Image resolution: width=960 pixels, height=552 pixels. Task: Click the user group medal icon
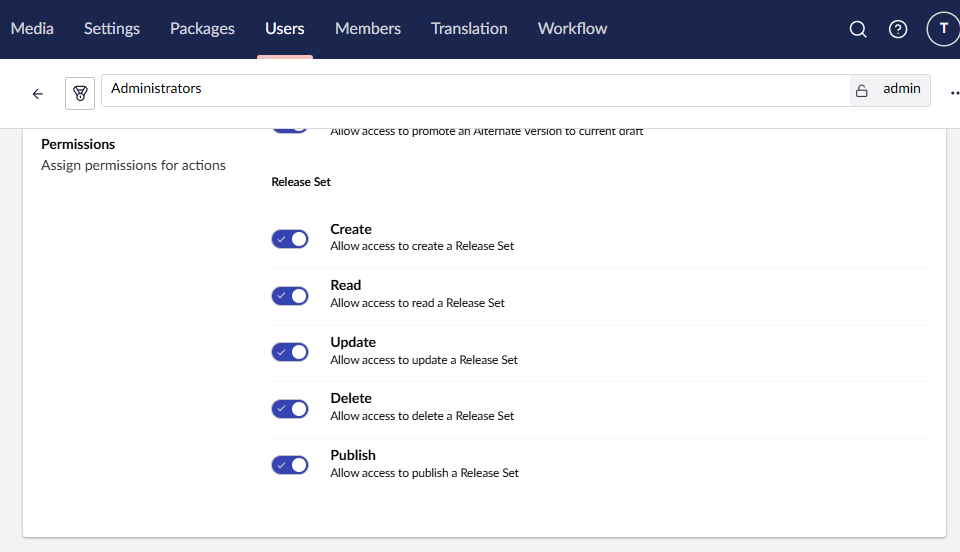tap(80, 93)
